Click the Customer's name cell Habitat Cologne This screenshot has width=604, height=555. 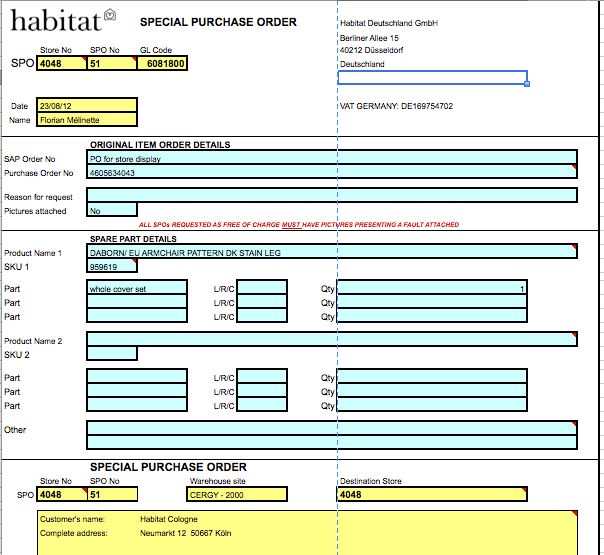(x=170, y=519)
